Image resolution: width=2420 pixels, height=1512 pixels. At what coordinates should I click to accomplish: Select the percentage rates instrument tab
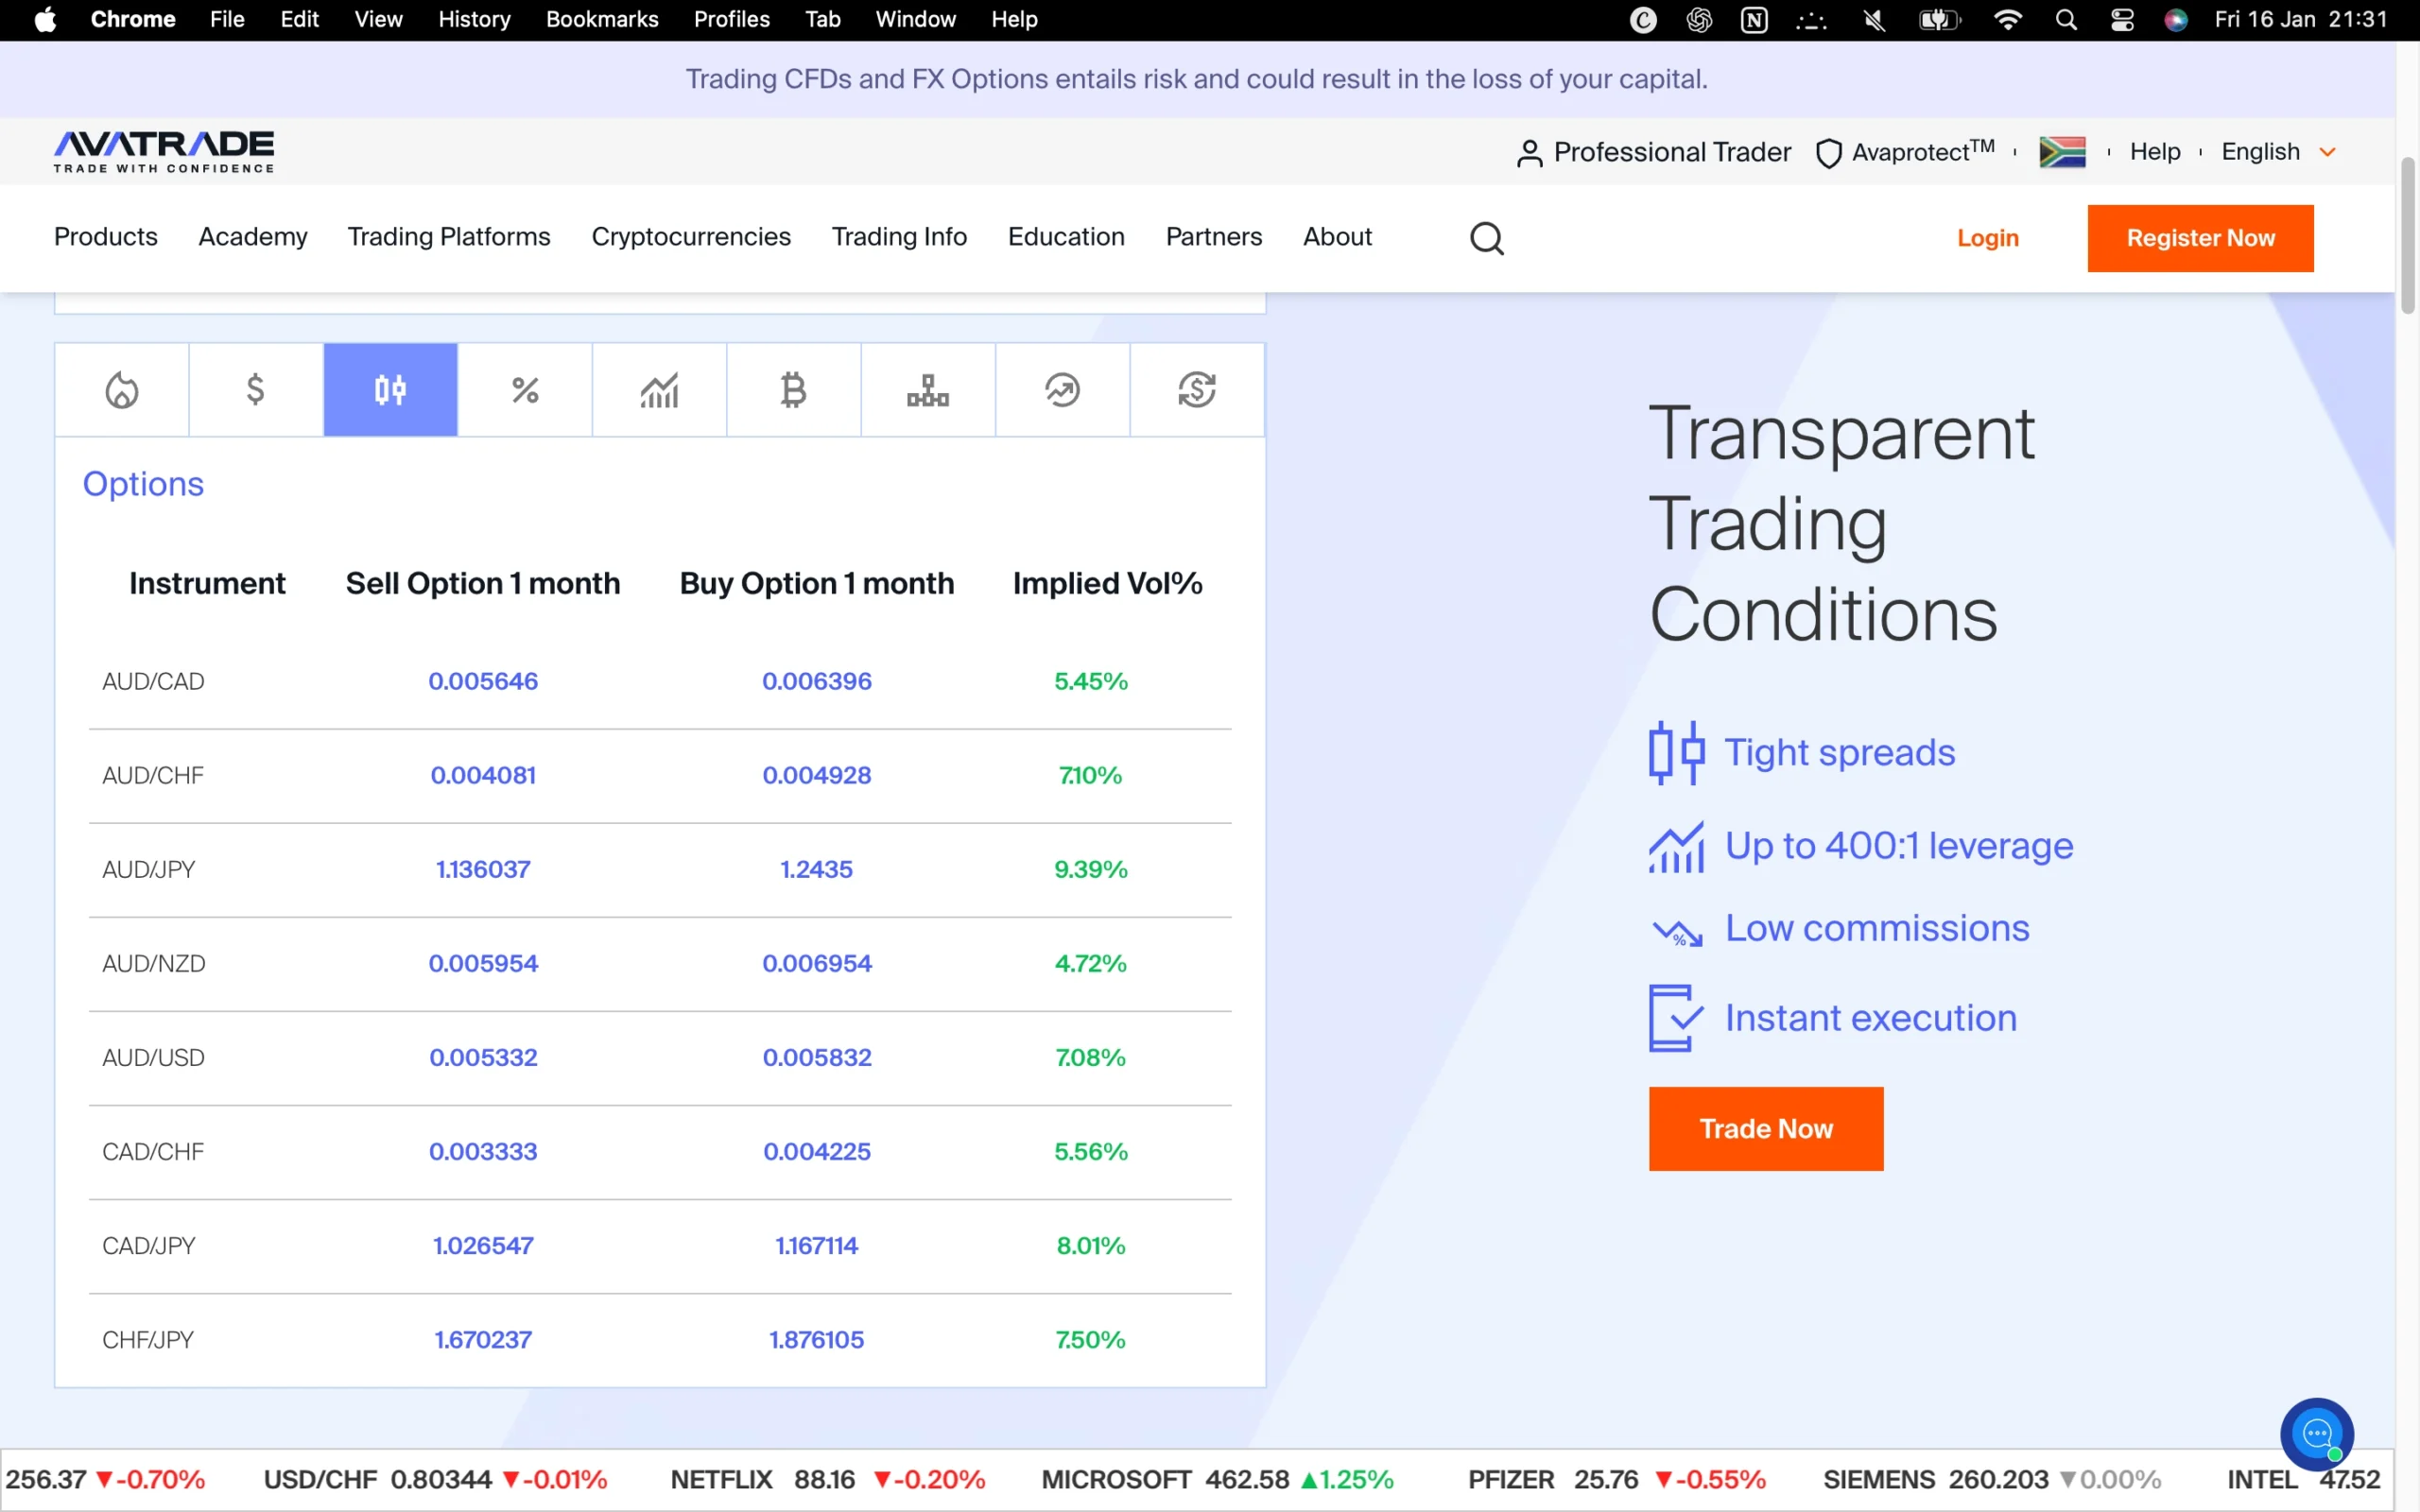click(x=524, y=389)
